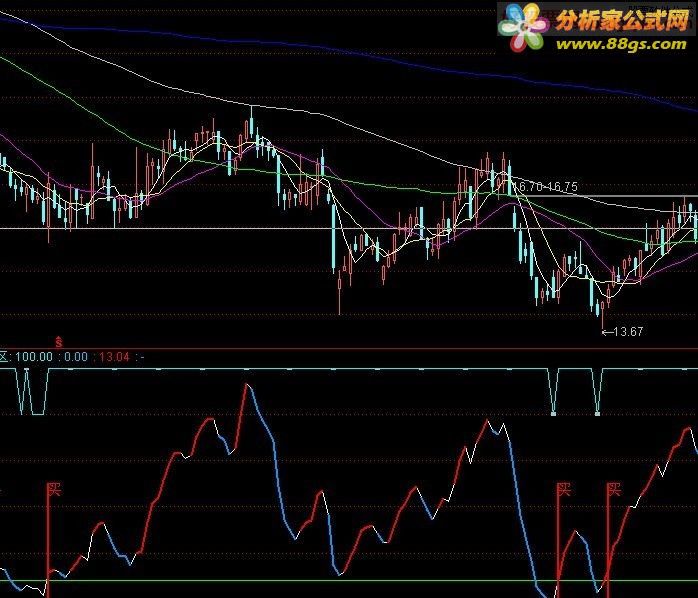The height and width of the screenshot is (598, 698).
Task: Select the candlestick with the 13.67 low
Action: click(x=602, y=313)
